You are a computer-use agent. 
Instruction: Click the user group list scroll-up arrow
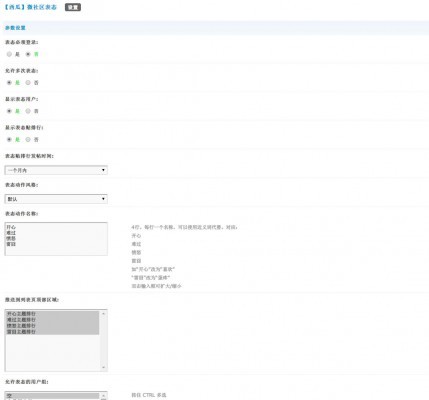point(103,396)
